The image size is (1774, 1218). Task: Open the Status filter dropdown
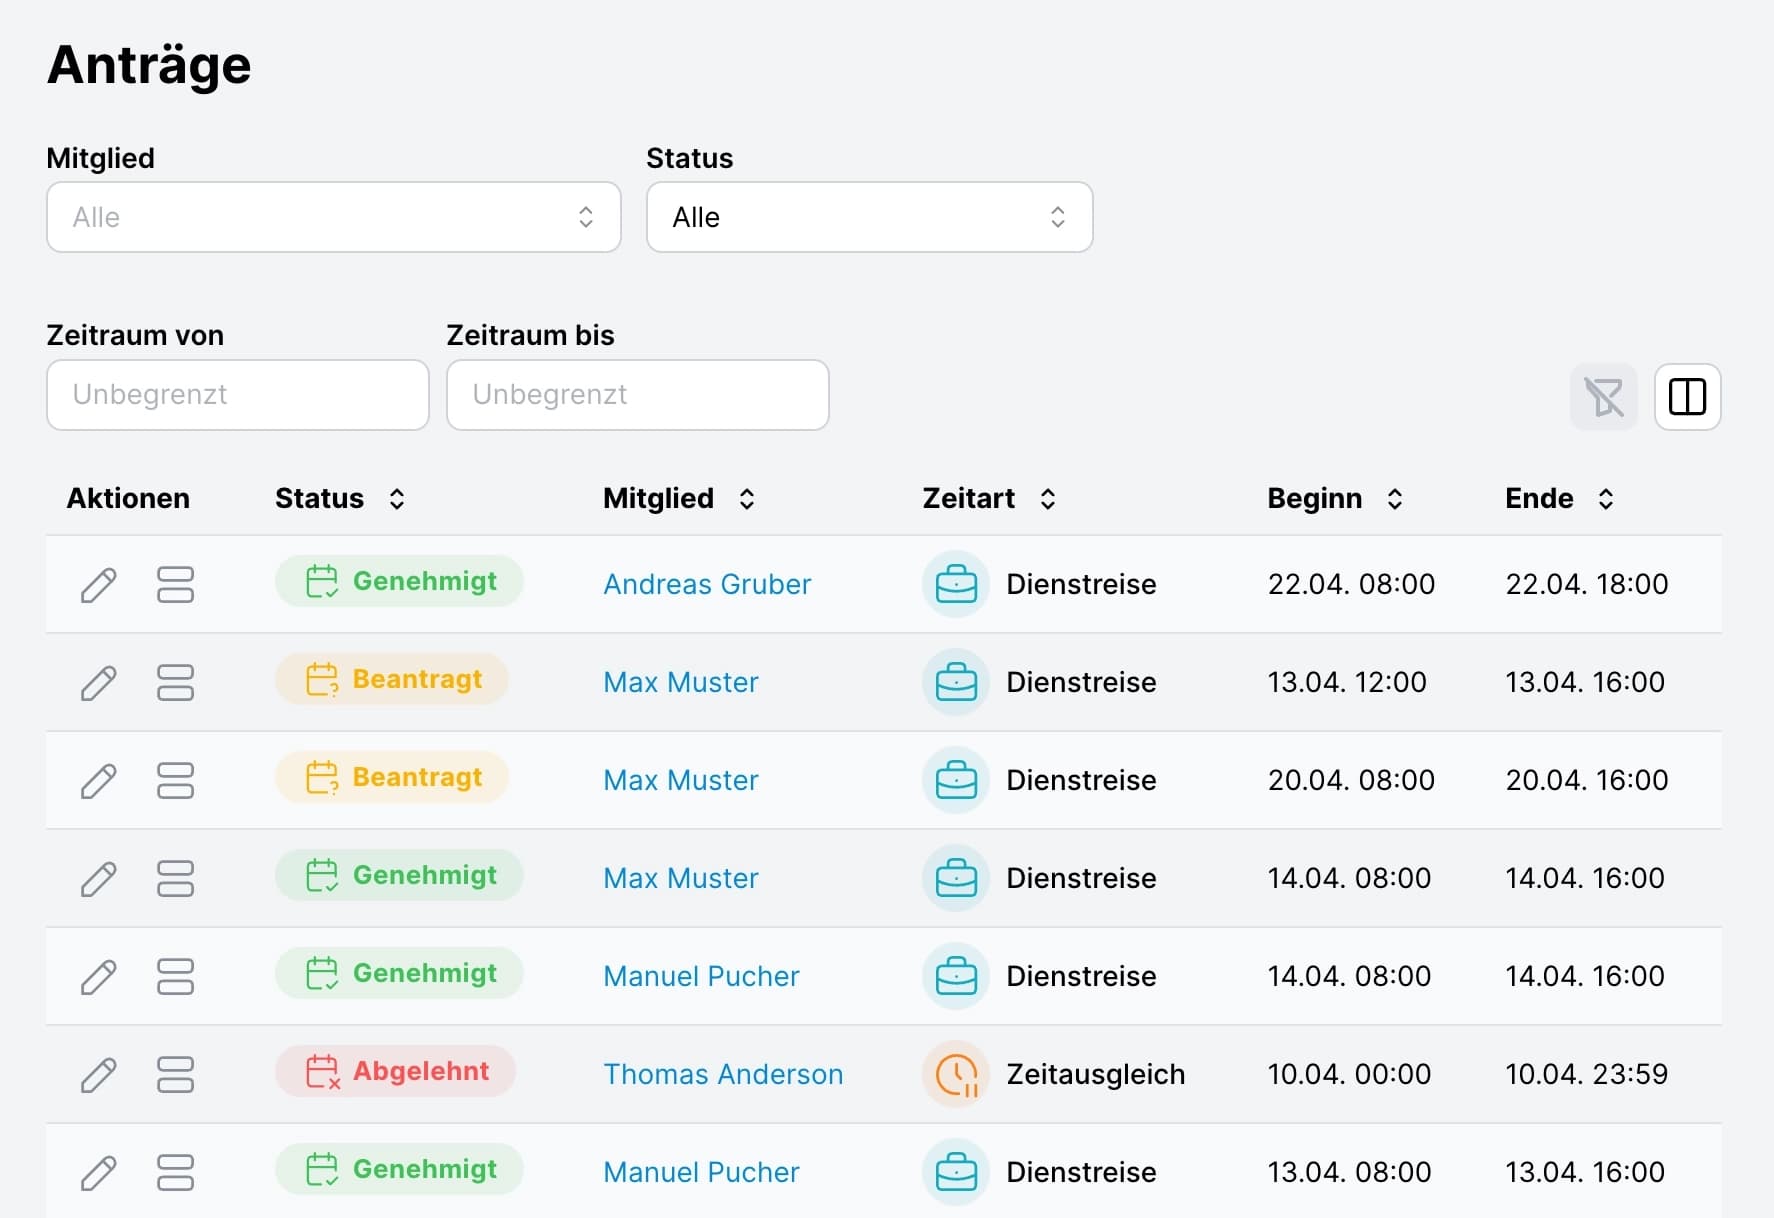[869, 217]
